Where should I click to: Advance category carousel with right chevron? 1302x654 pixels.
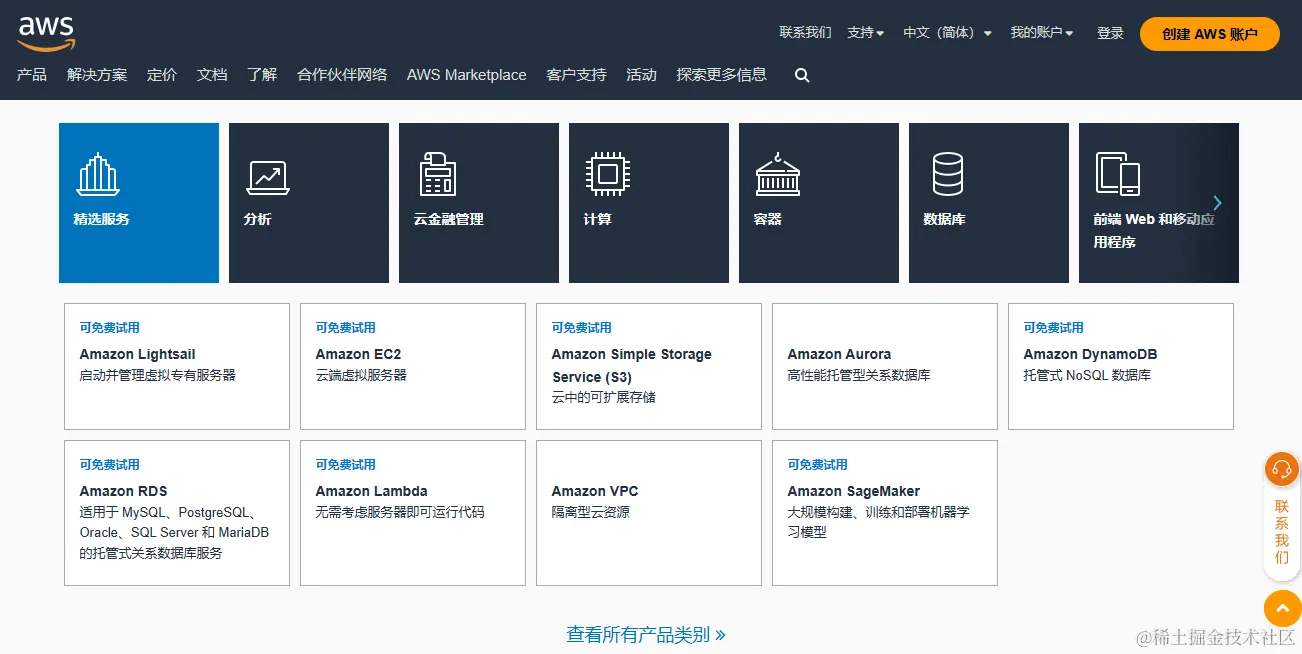1217,203
